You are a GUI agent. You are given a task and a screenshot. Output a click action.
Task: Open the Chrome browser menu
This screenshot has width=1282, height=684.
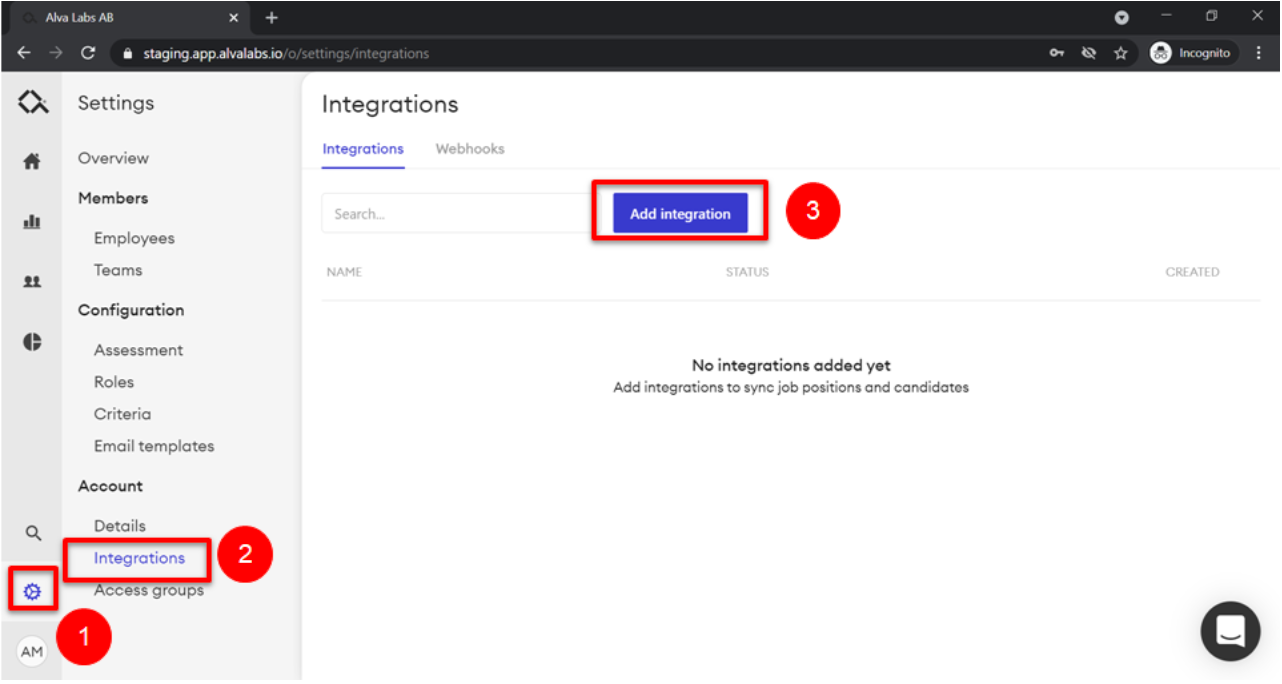point(1258,52)
